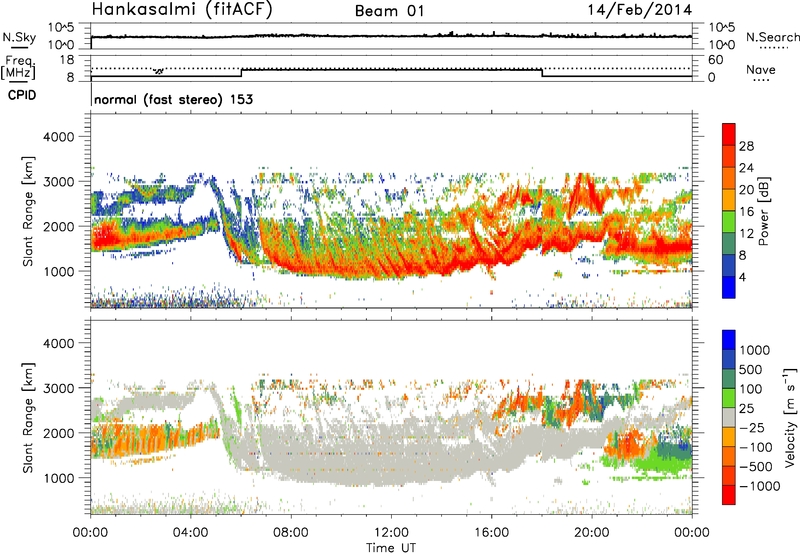800x554 pixels.
Task: Click the "4000" tick of the power panel
Action: [58, 137]
